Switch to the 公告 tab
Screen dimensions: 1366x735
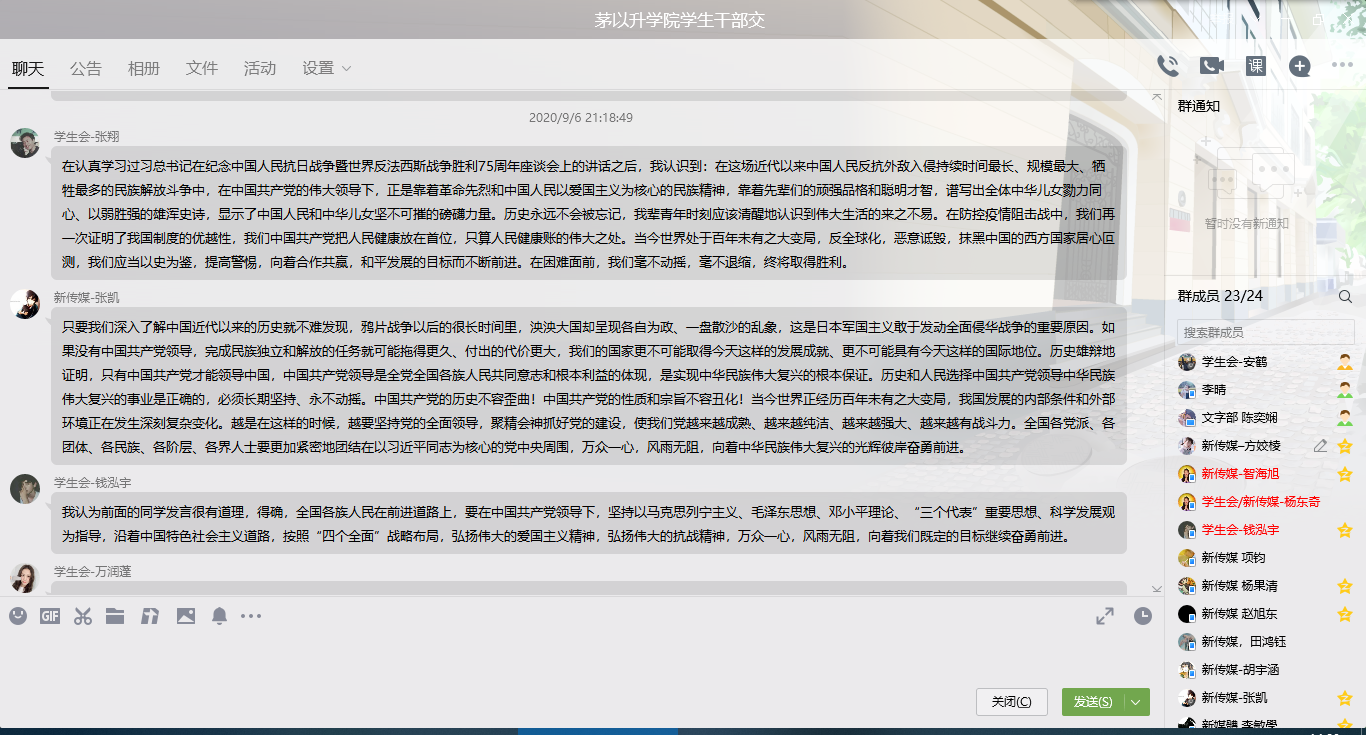[x=86, y=68]
